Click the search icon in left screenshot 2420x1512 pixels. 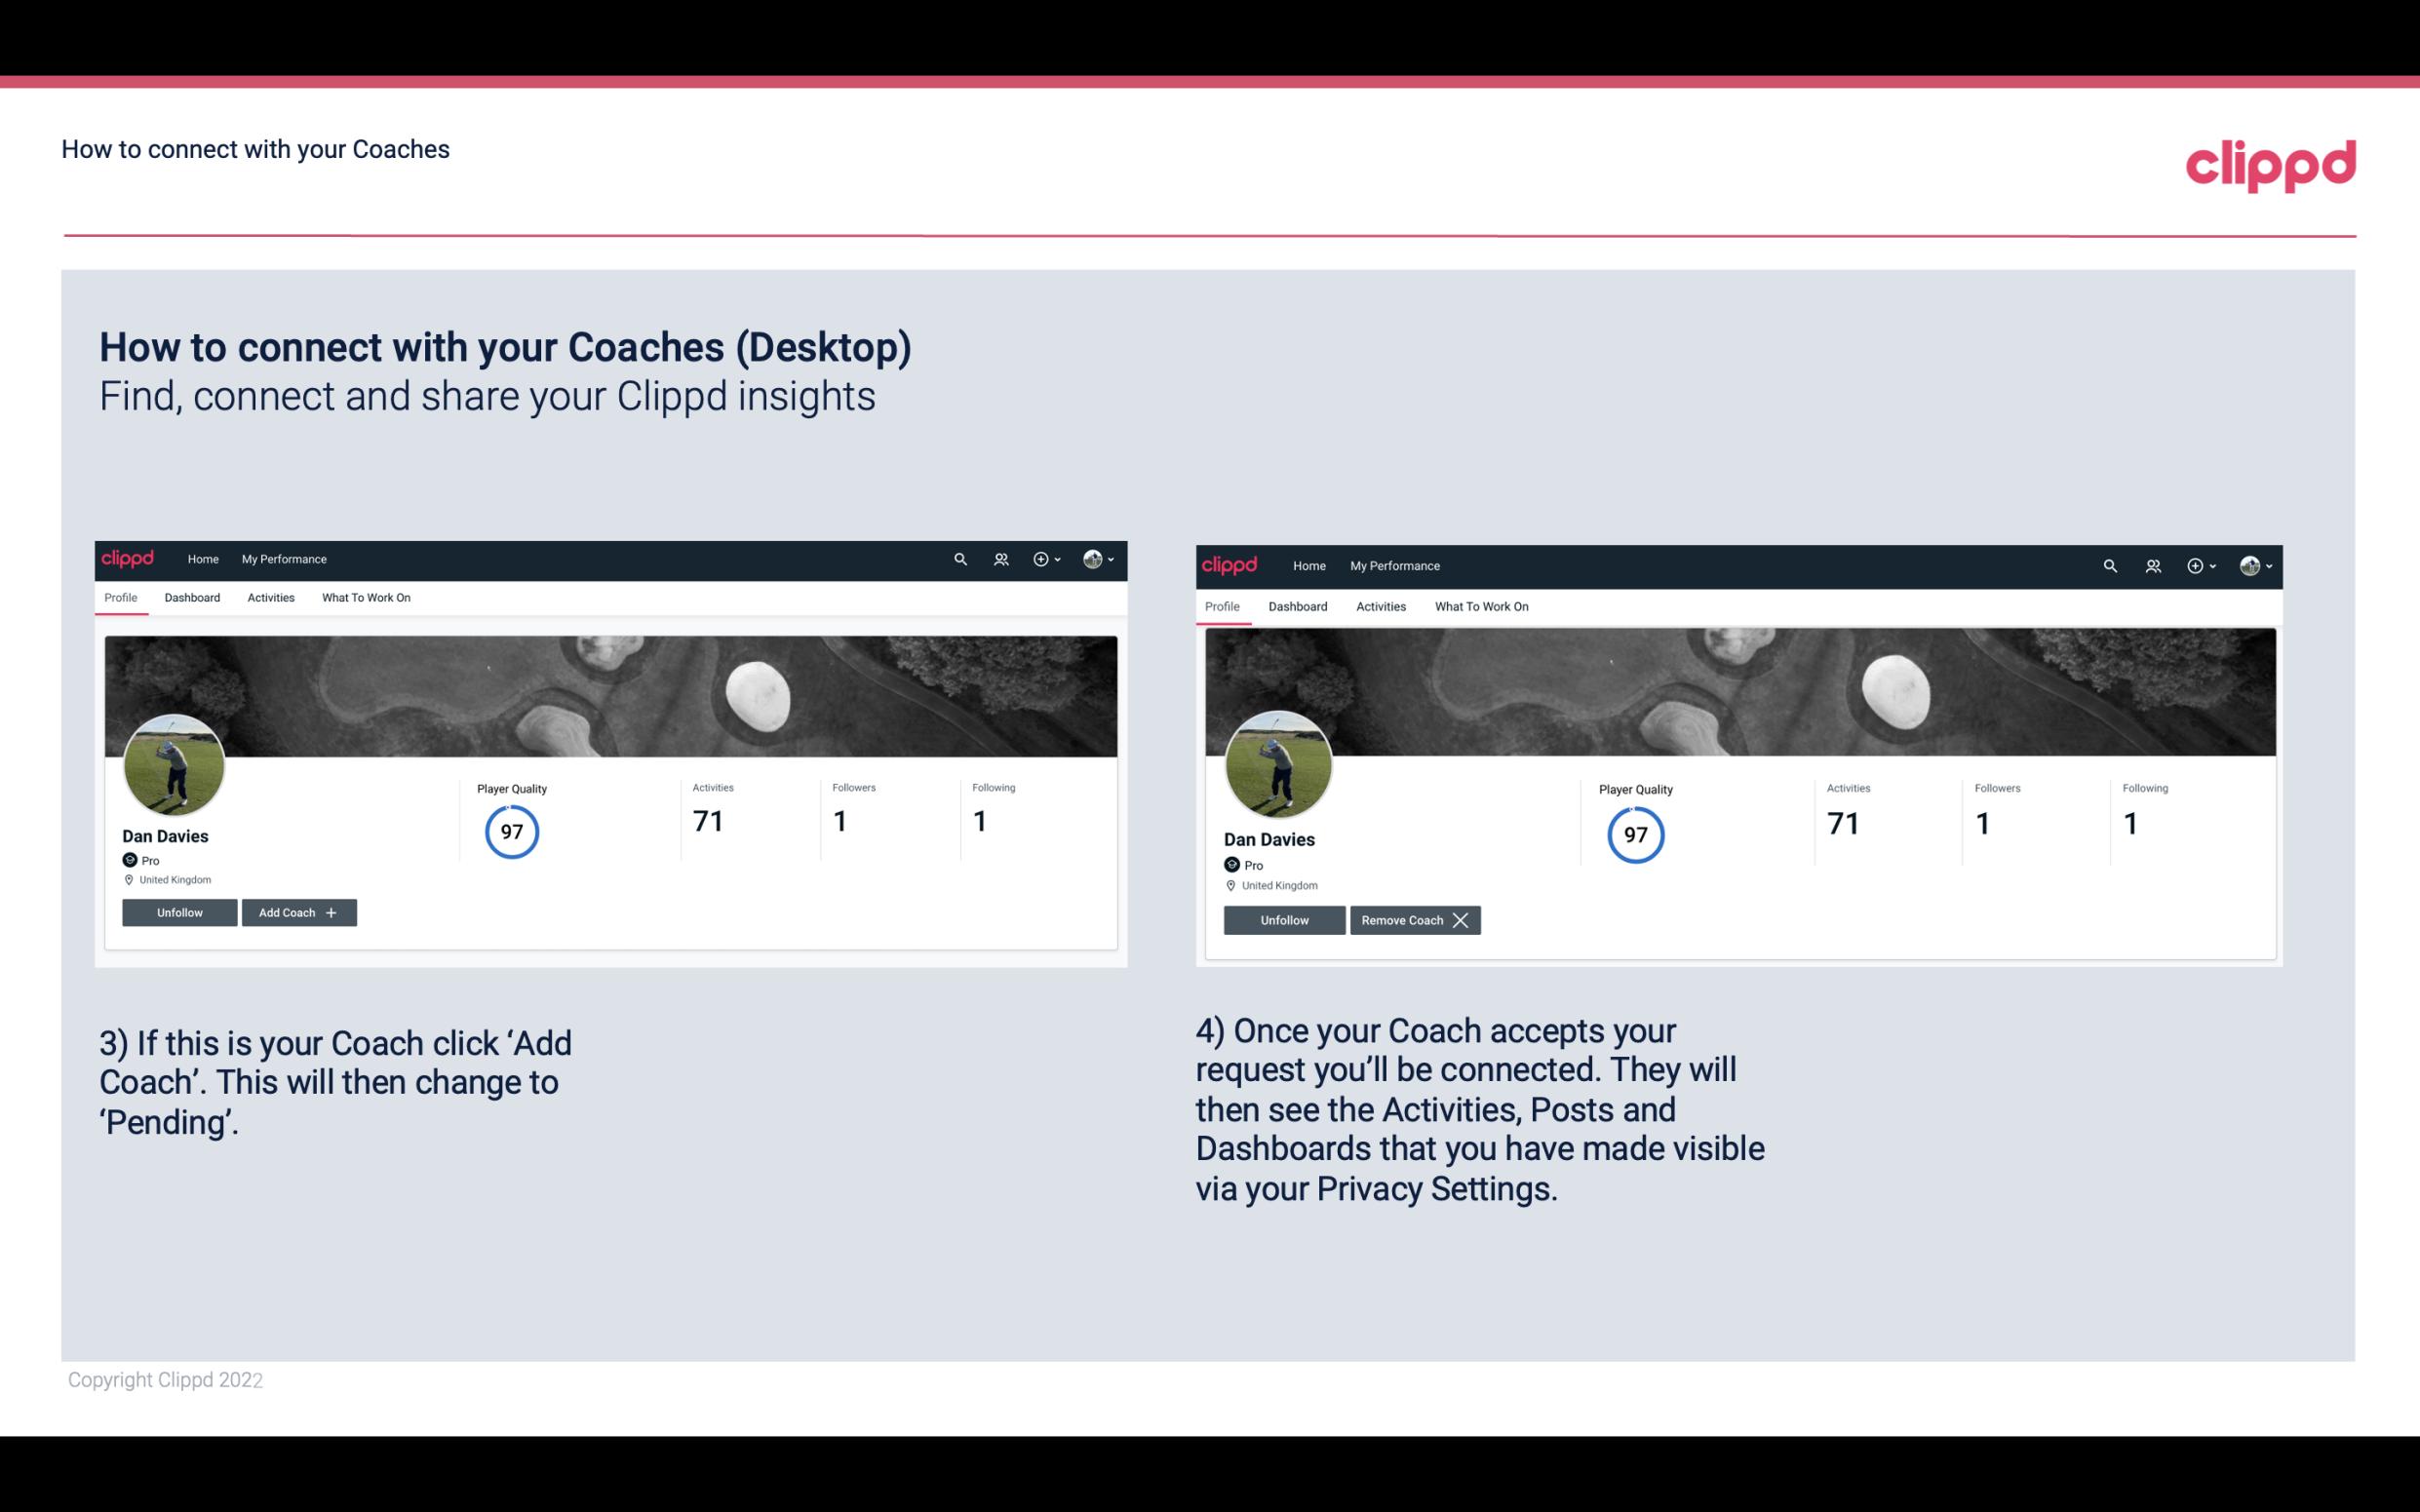click(958, 558)
